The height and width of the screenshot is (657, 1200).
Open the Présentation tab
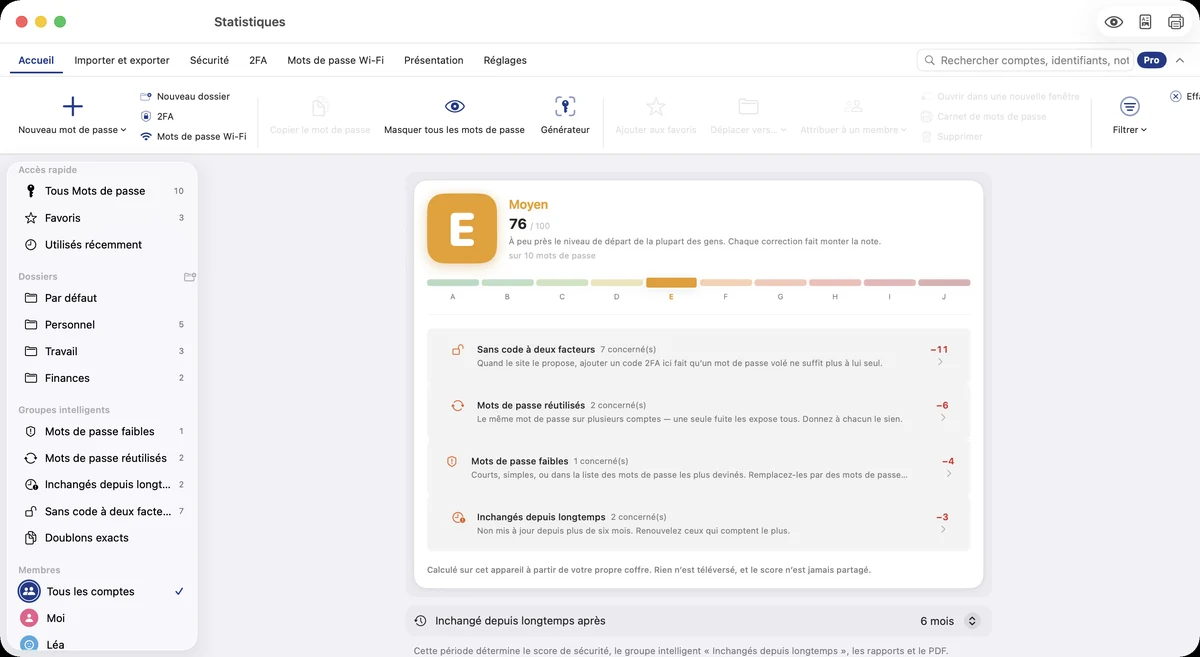click(433, 60)
